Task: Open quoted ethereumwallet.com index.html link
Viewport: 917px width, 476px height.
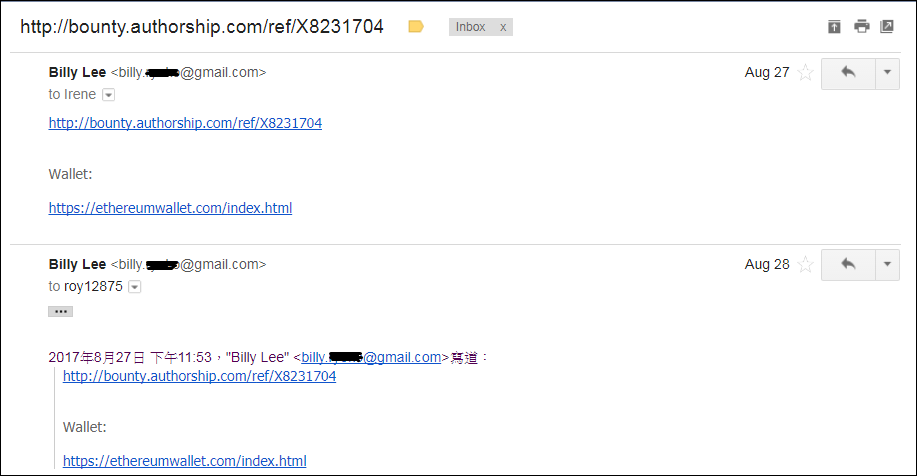Action: pyautogui.click(x=184, y=461)
